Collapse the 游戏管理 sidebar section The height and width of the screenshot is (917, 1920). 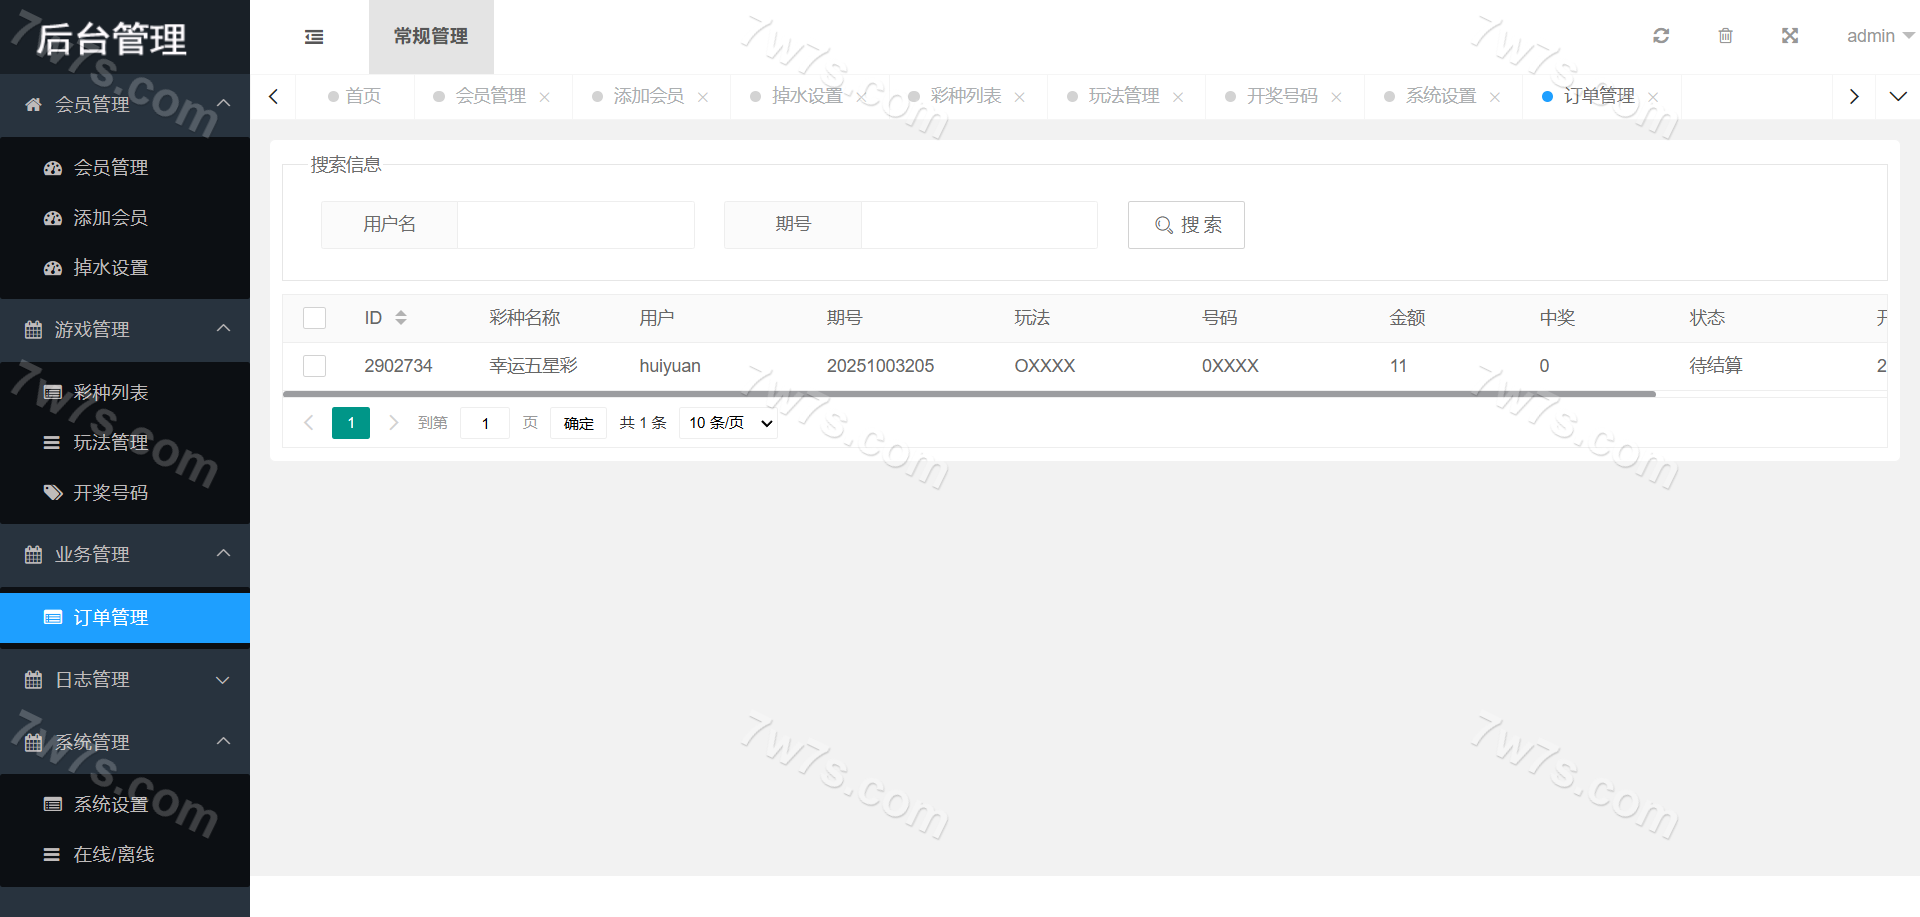pos(125,330)
